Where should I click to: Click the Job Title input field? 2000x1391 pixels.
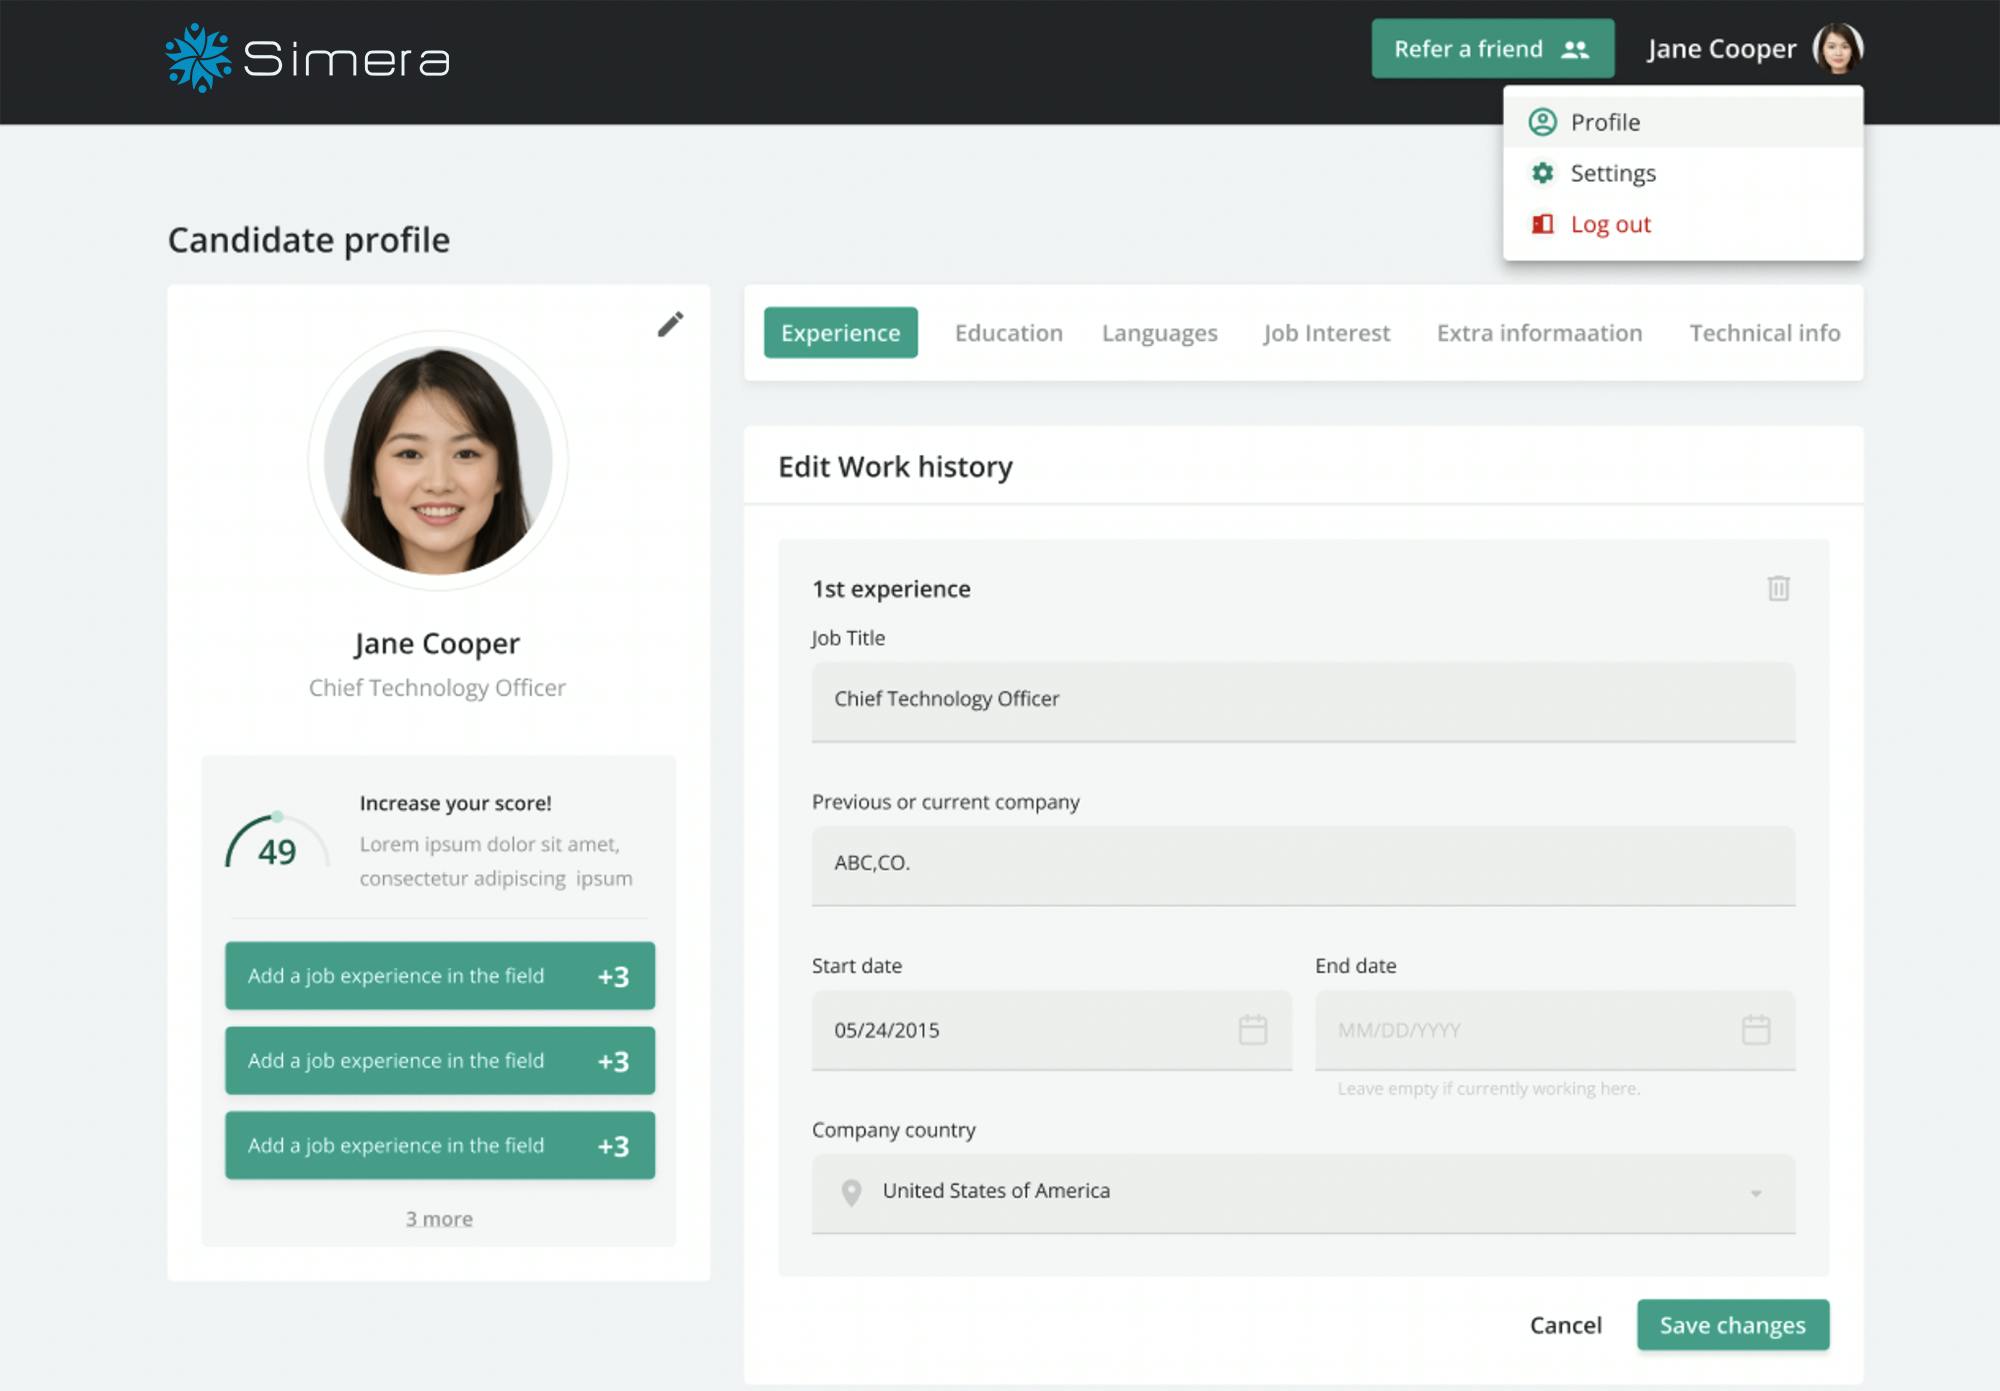1300,700
